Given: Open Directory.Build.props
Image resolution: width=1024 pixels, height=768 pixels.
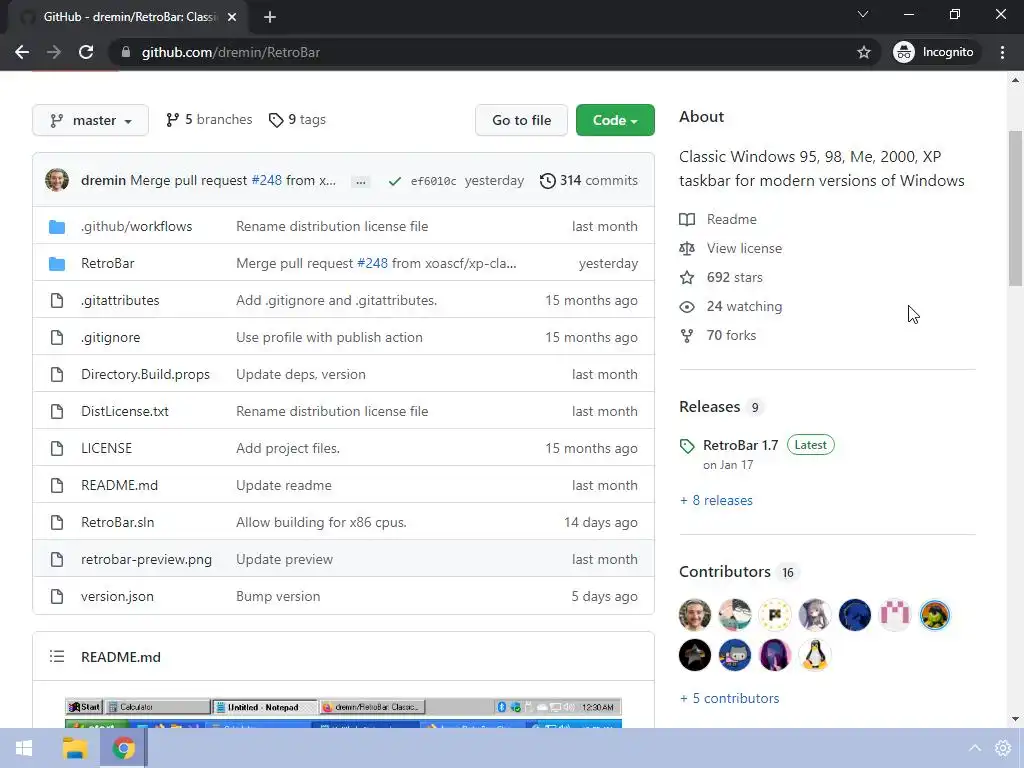Looking at the screenshot, I should [145, 374].
